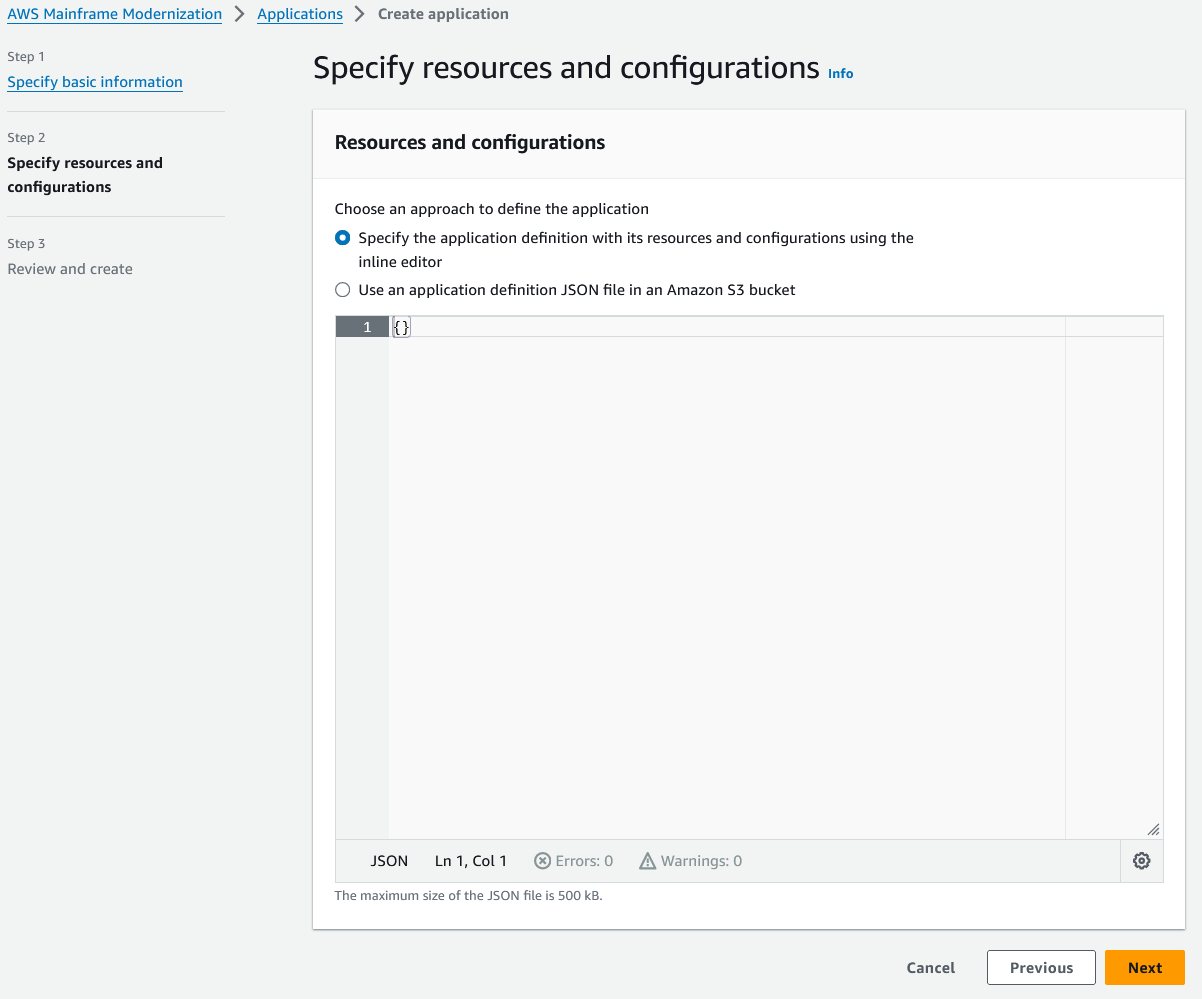
Task: Click the JSON language indicator in status bar
Action: 388,860
